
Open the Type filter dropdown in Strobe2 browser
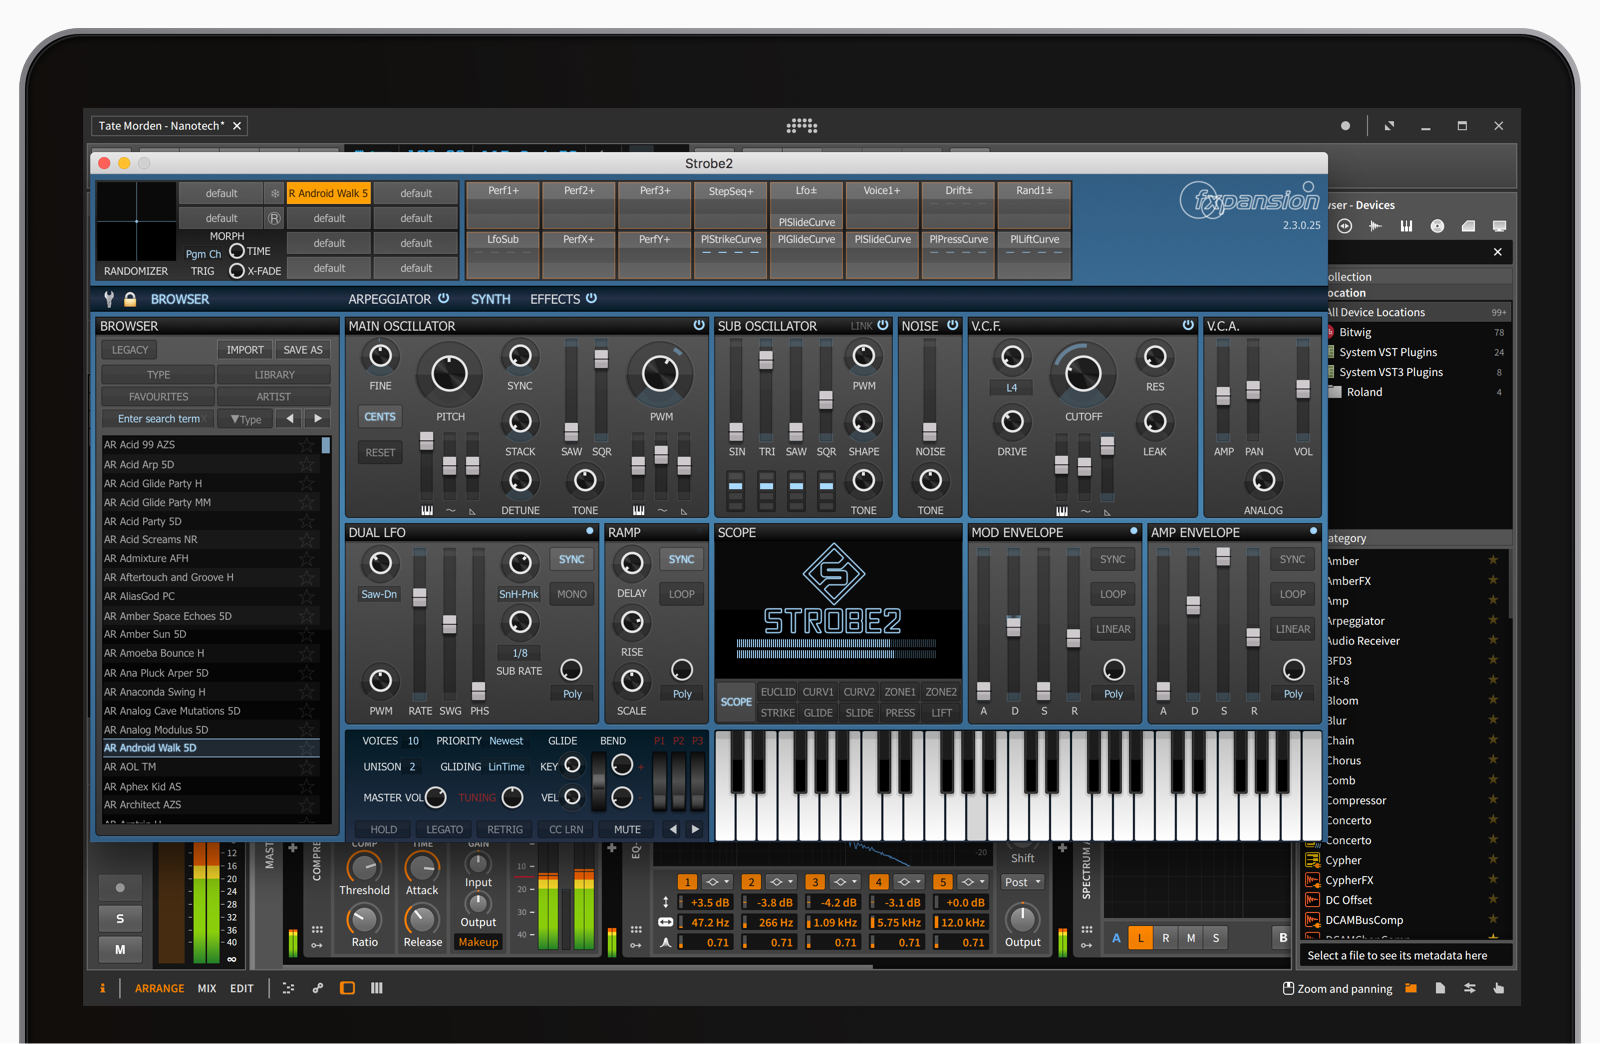(x=246, y=419)
